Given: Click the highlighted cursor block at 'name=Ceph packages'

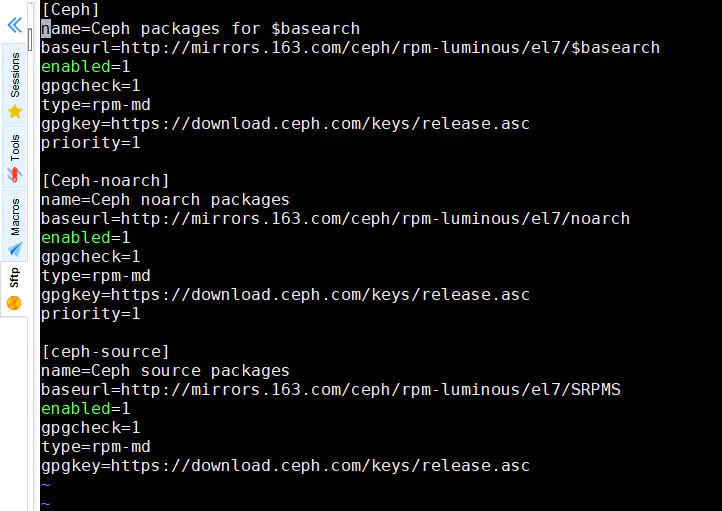Looking at the screenshot, I should (46, 29).
